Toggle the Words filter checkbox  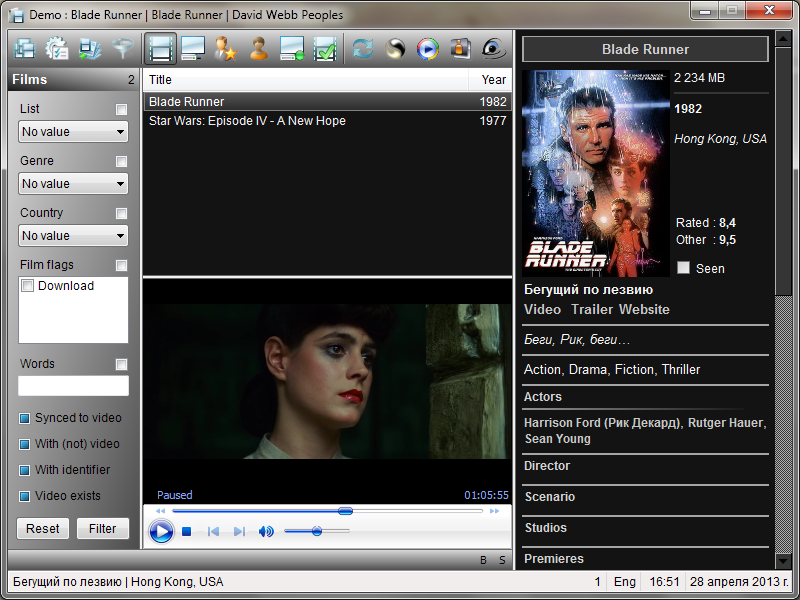pyautogui.click(x=121, y=364)
